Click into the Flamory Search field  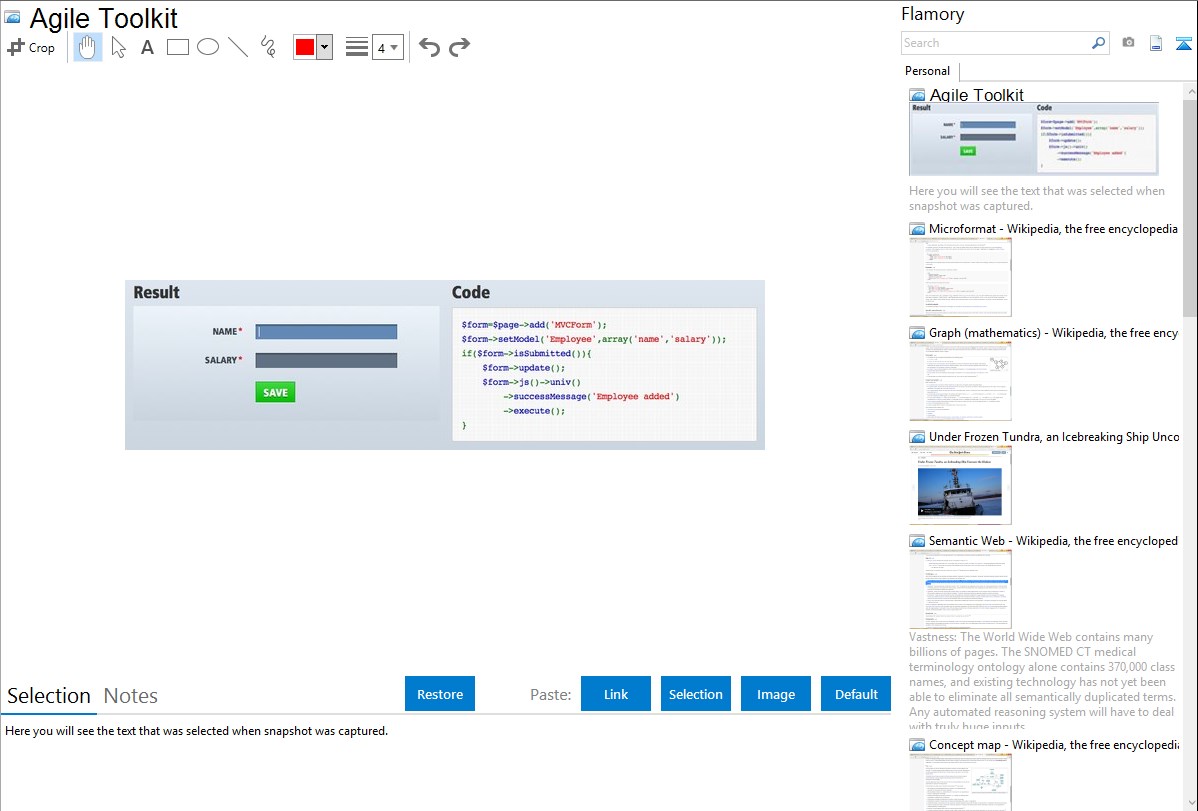(996, 43)
